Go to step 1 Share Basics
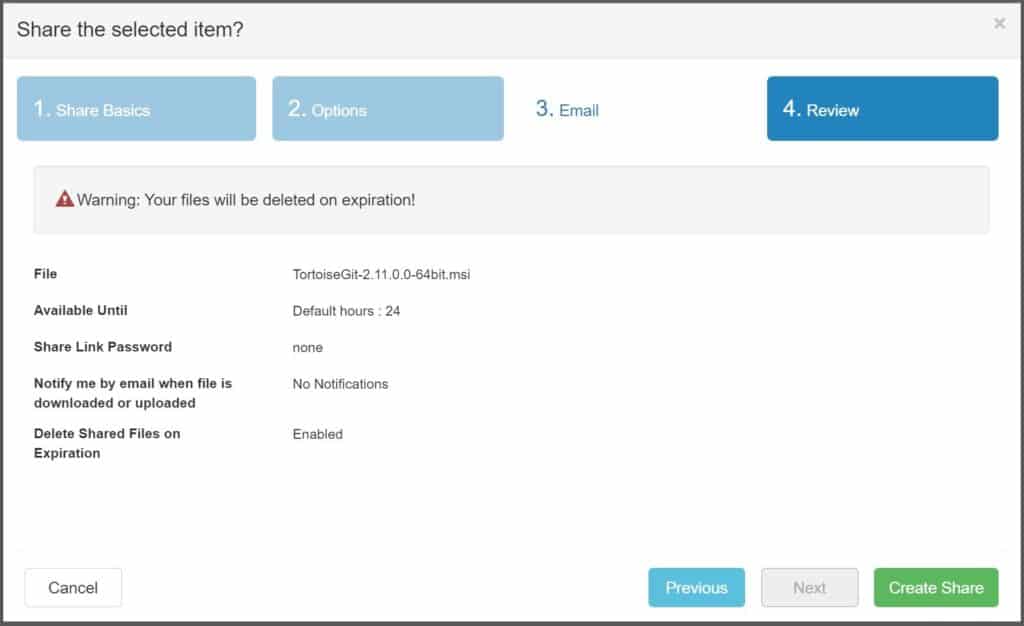Screen dimensions: 1024x626 [x=136, y=109]
